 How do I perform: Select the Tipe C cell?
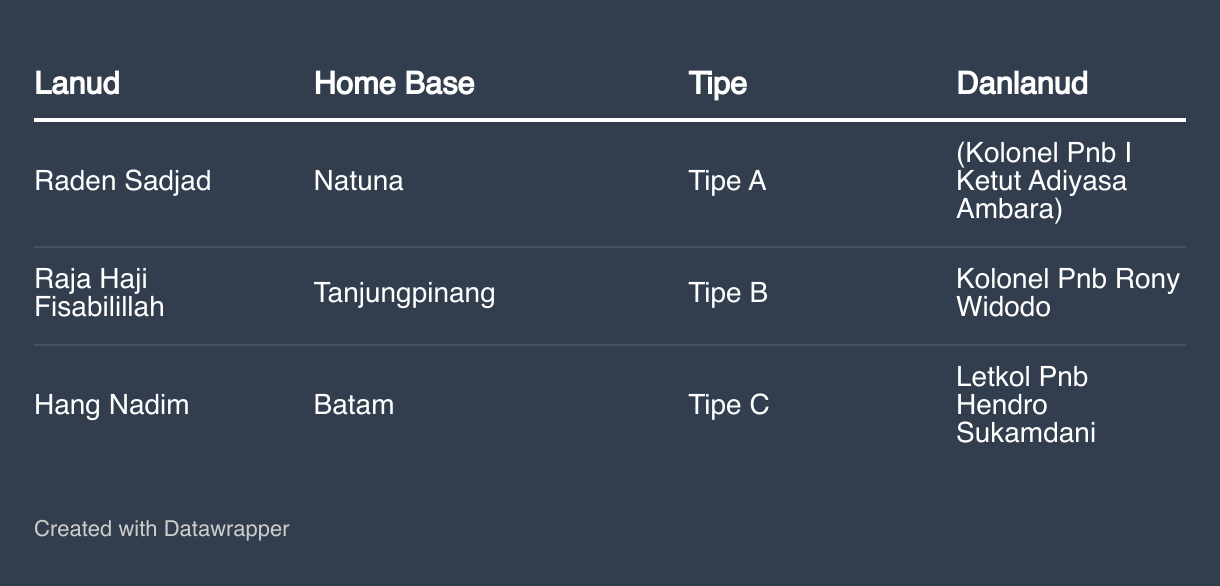728,405
